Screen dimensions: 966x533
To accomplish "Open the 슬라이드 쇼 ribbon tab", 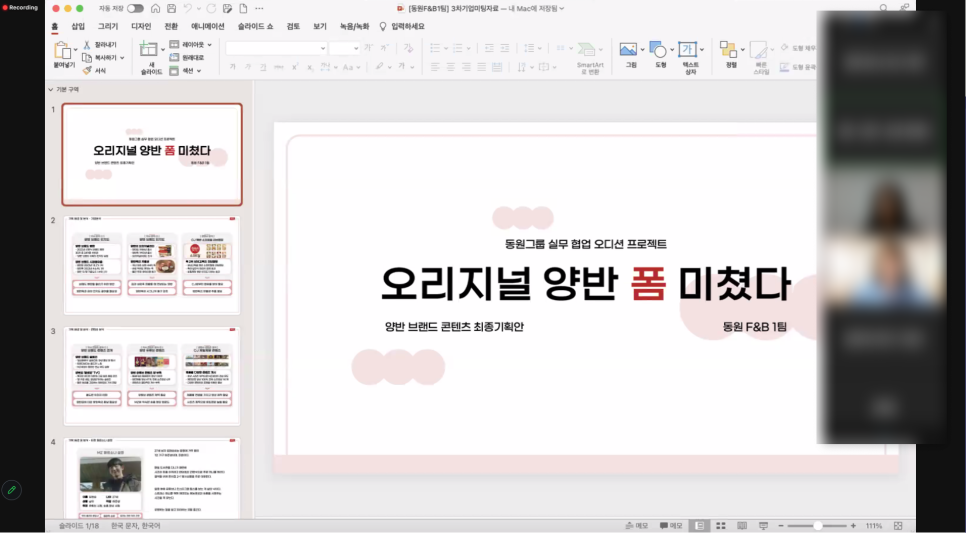I will (x=255, y=26).
